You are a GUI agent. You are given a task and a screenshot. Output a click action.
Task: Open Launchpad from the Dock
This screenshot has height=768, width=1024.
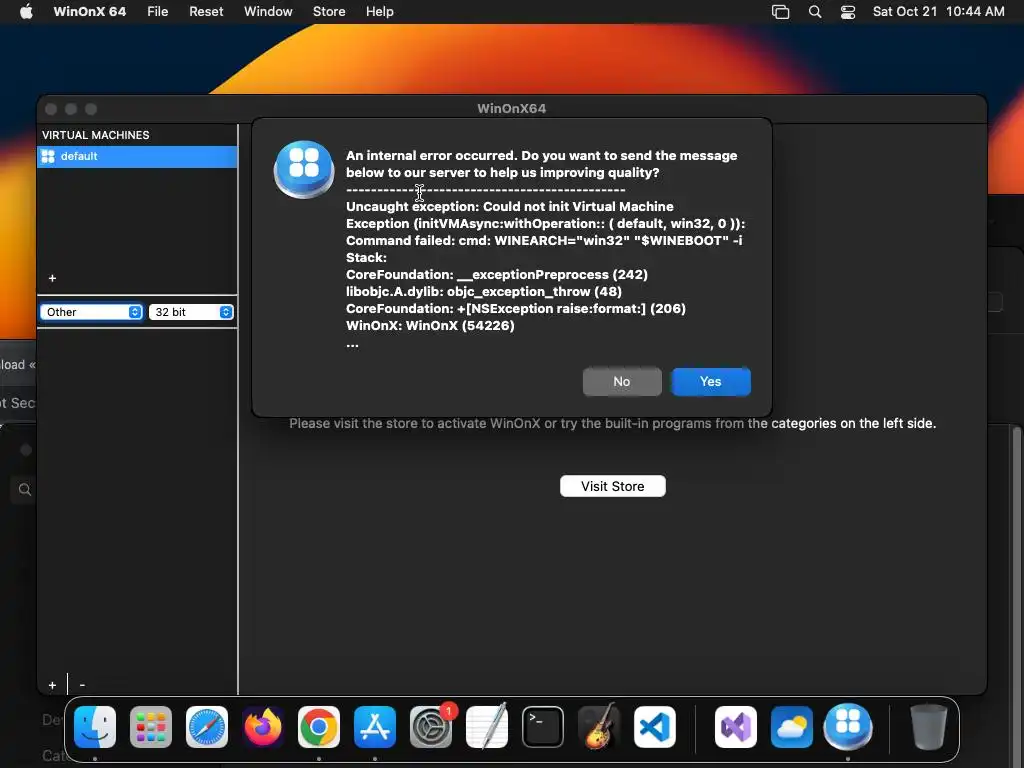pyautogui.click(x=151, y=727)
